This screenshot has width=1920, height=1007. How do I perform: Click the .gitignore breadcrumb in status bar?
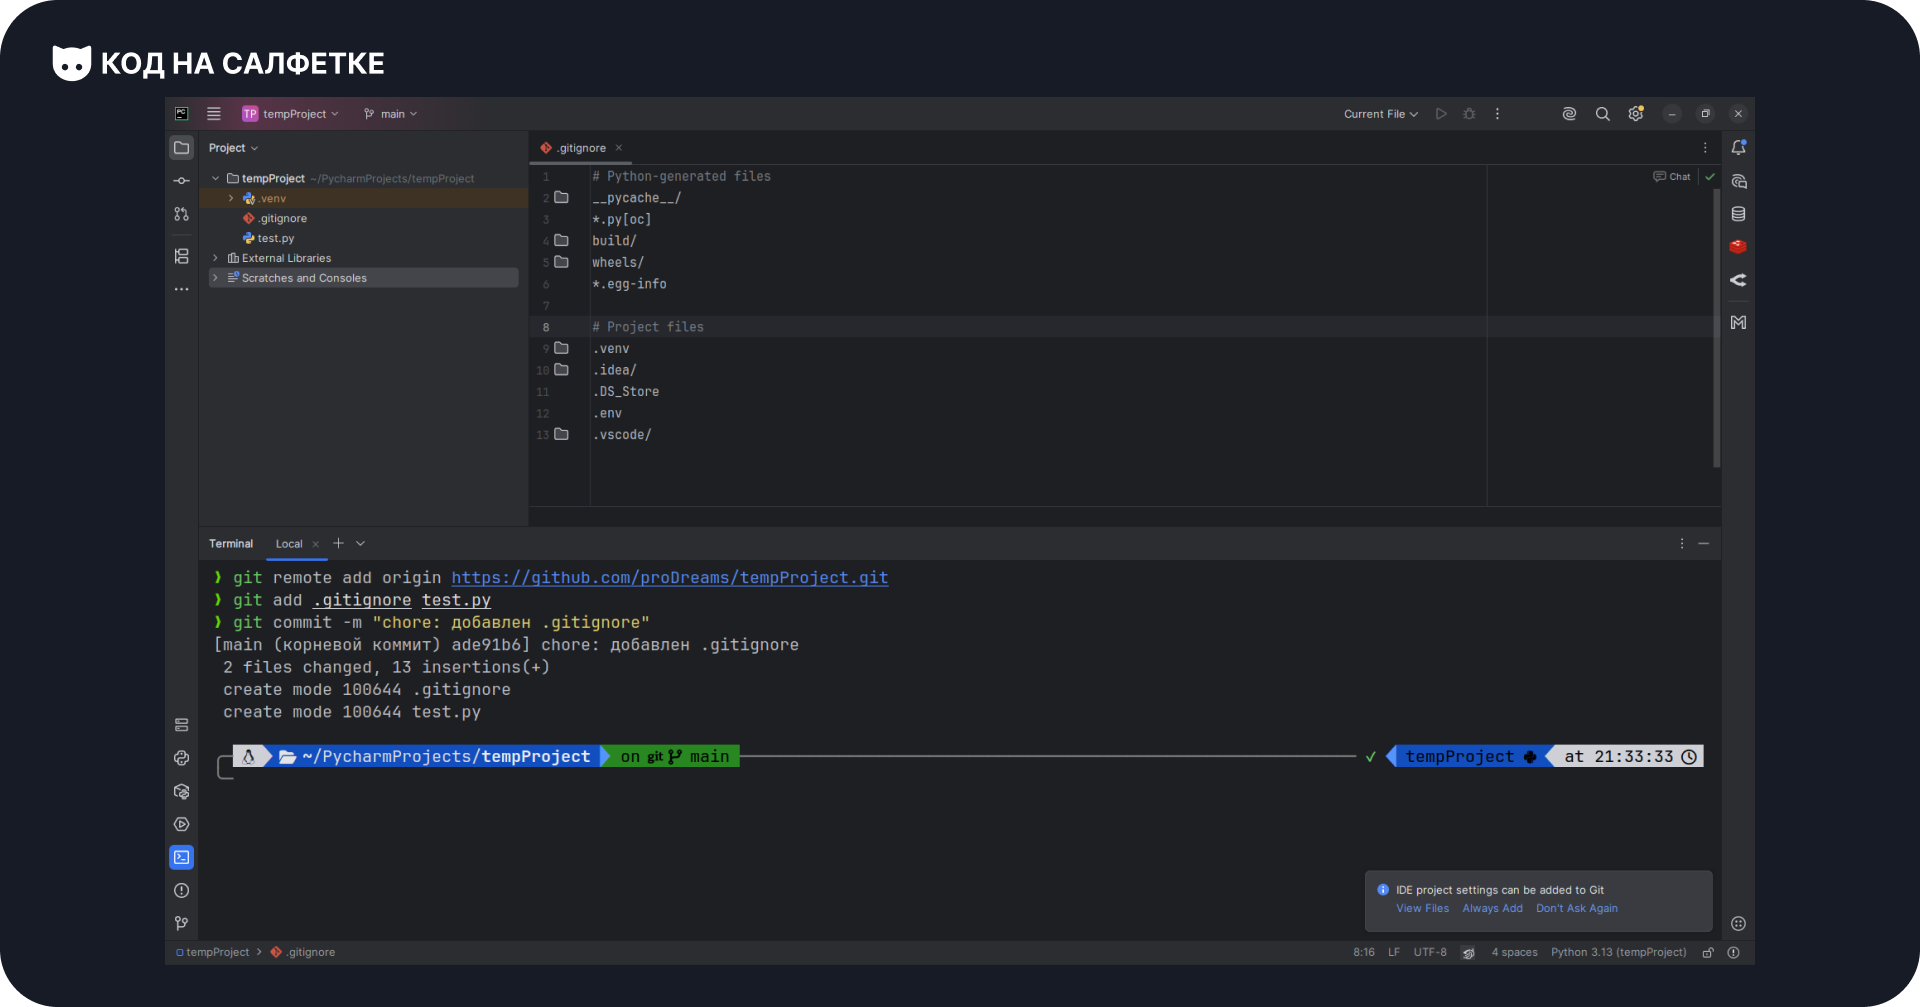pos(303,953)
